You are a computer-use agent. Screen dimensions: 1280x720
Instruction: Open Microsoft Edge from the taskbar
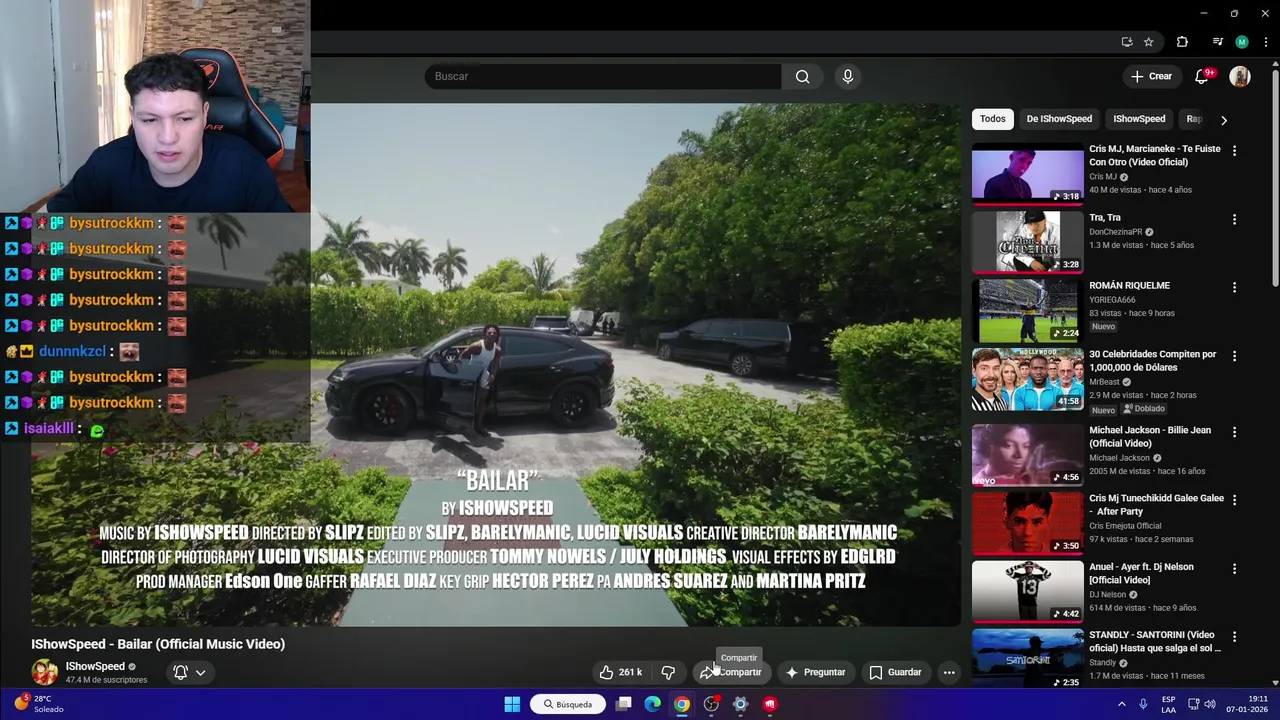click(653, 704)
